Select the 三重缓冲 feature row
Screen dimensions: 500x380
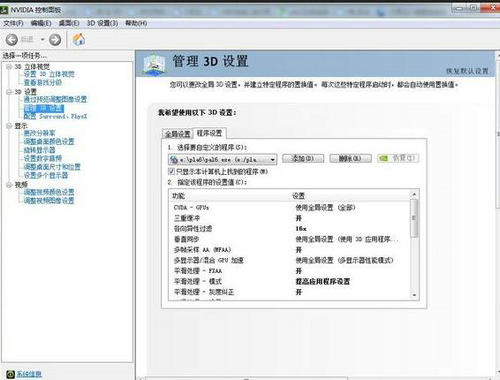(x=290, y=218)
